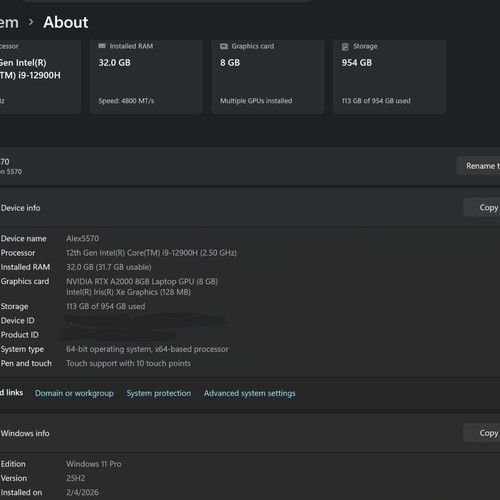Select the '113 GB of 954 GB used' value in Device info
The width and height of the screenshot is (500, 500).
tap(105, 306)
